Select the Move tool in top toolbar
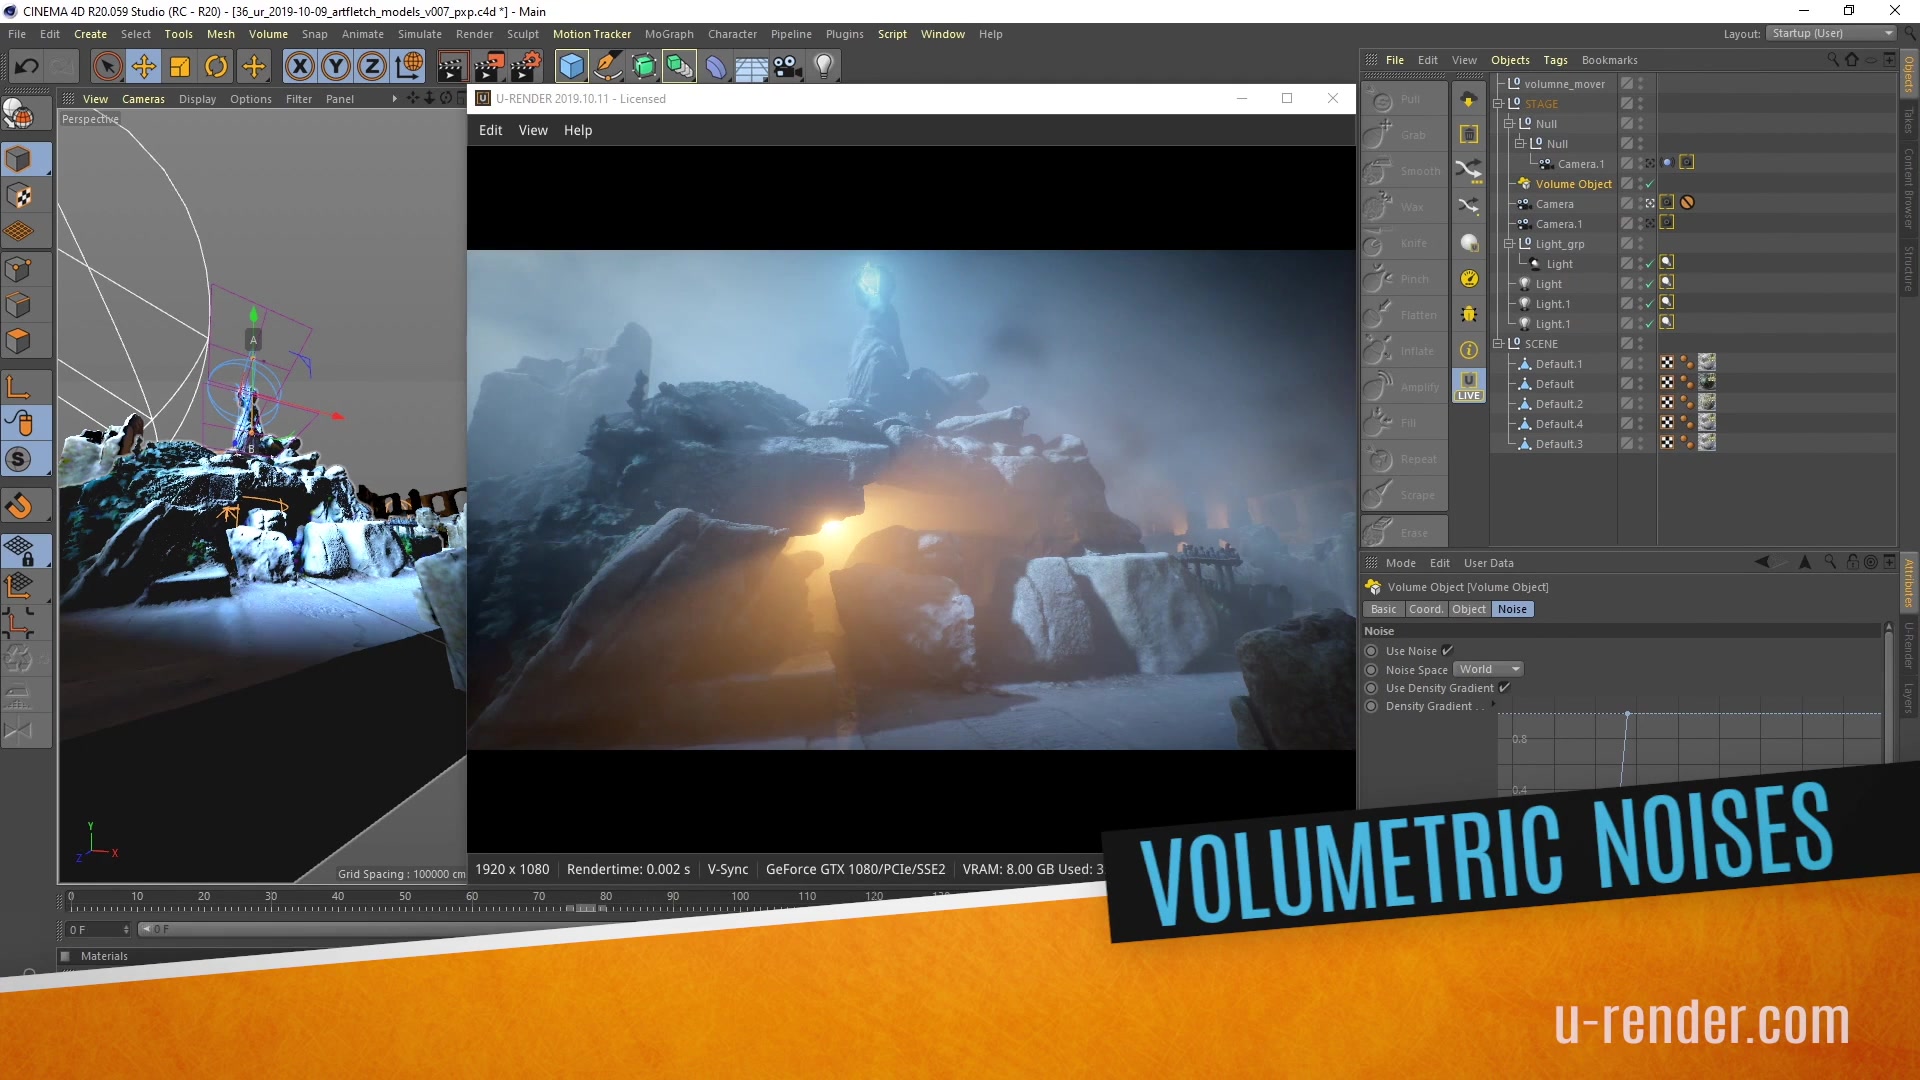The image size is (1920, 1080). tap(144, 67)
